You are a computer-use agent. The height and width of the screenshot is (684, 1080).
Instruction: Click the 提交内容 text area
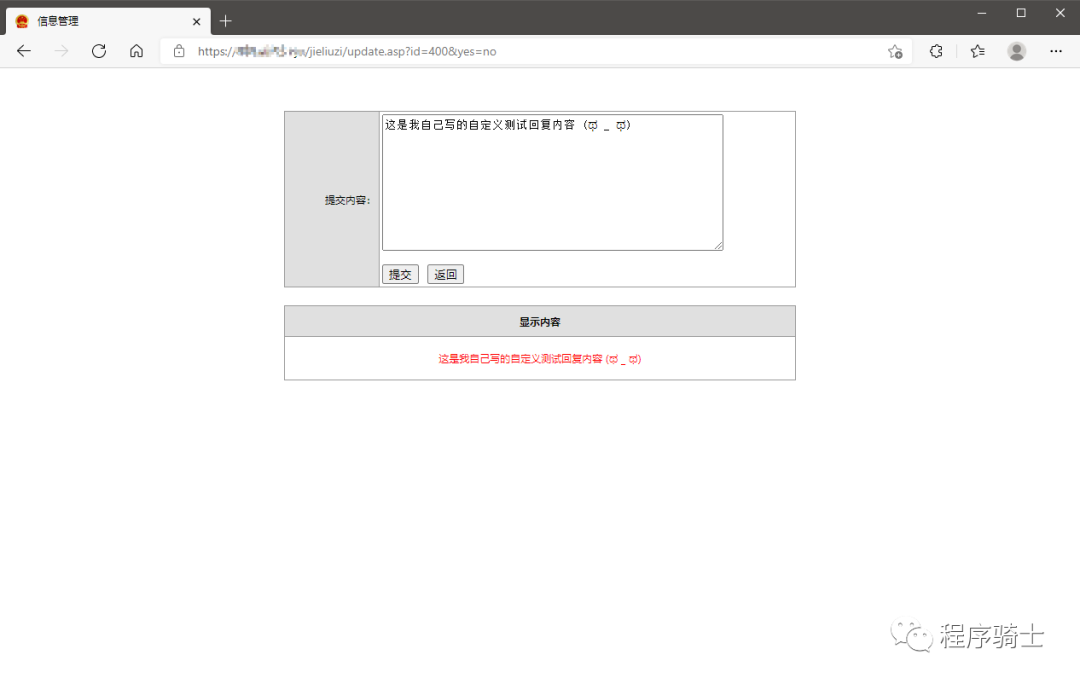(551, 180)
